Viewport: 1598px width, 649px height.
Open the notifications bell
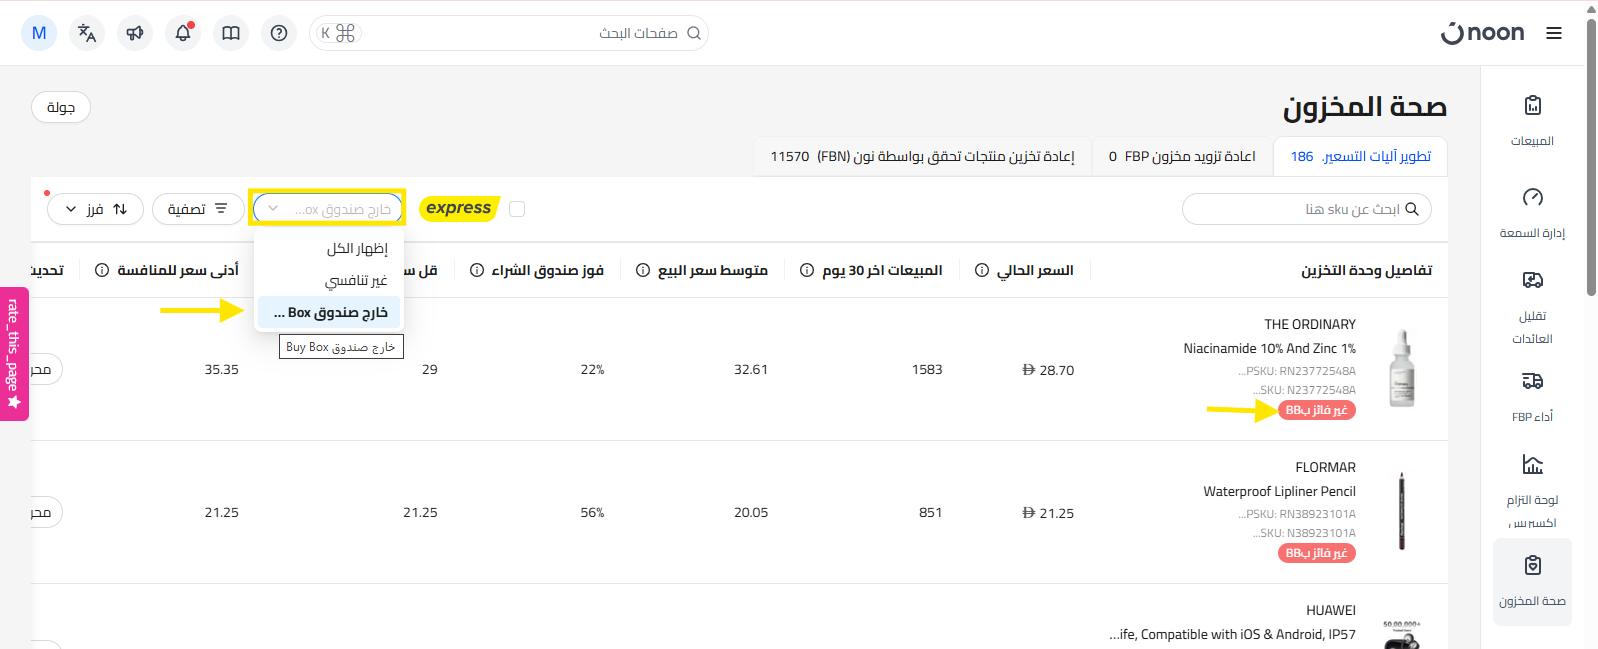coord(183,33)
